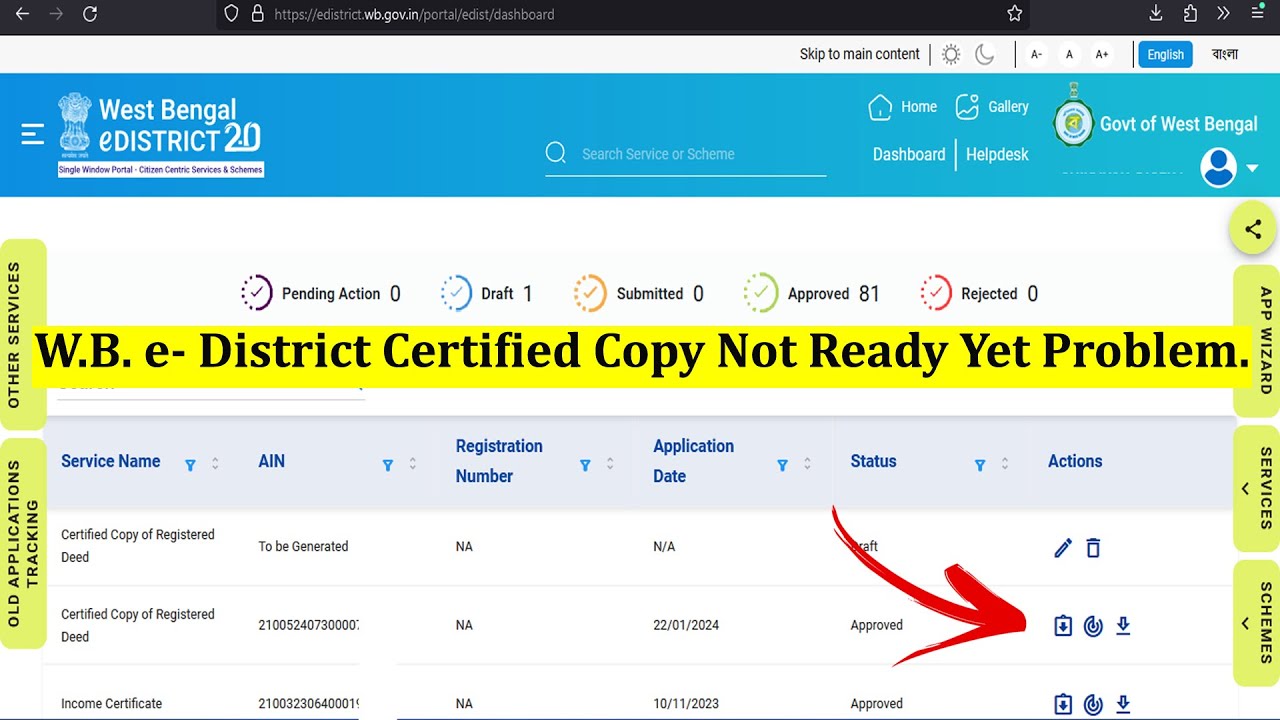Open Helpdesk menu item
The image size is (1280, 720).
pyautogui.click(x=997, y=154)
